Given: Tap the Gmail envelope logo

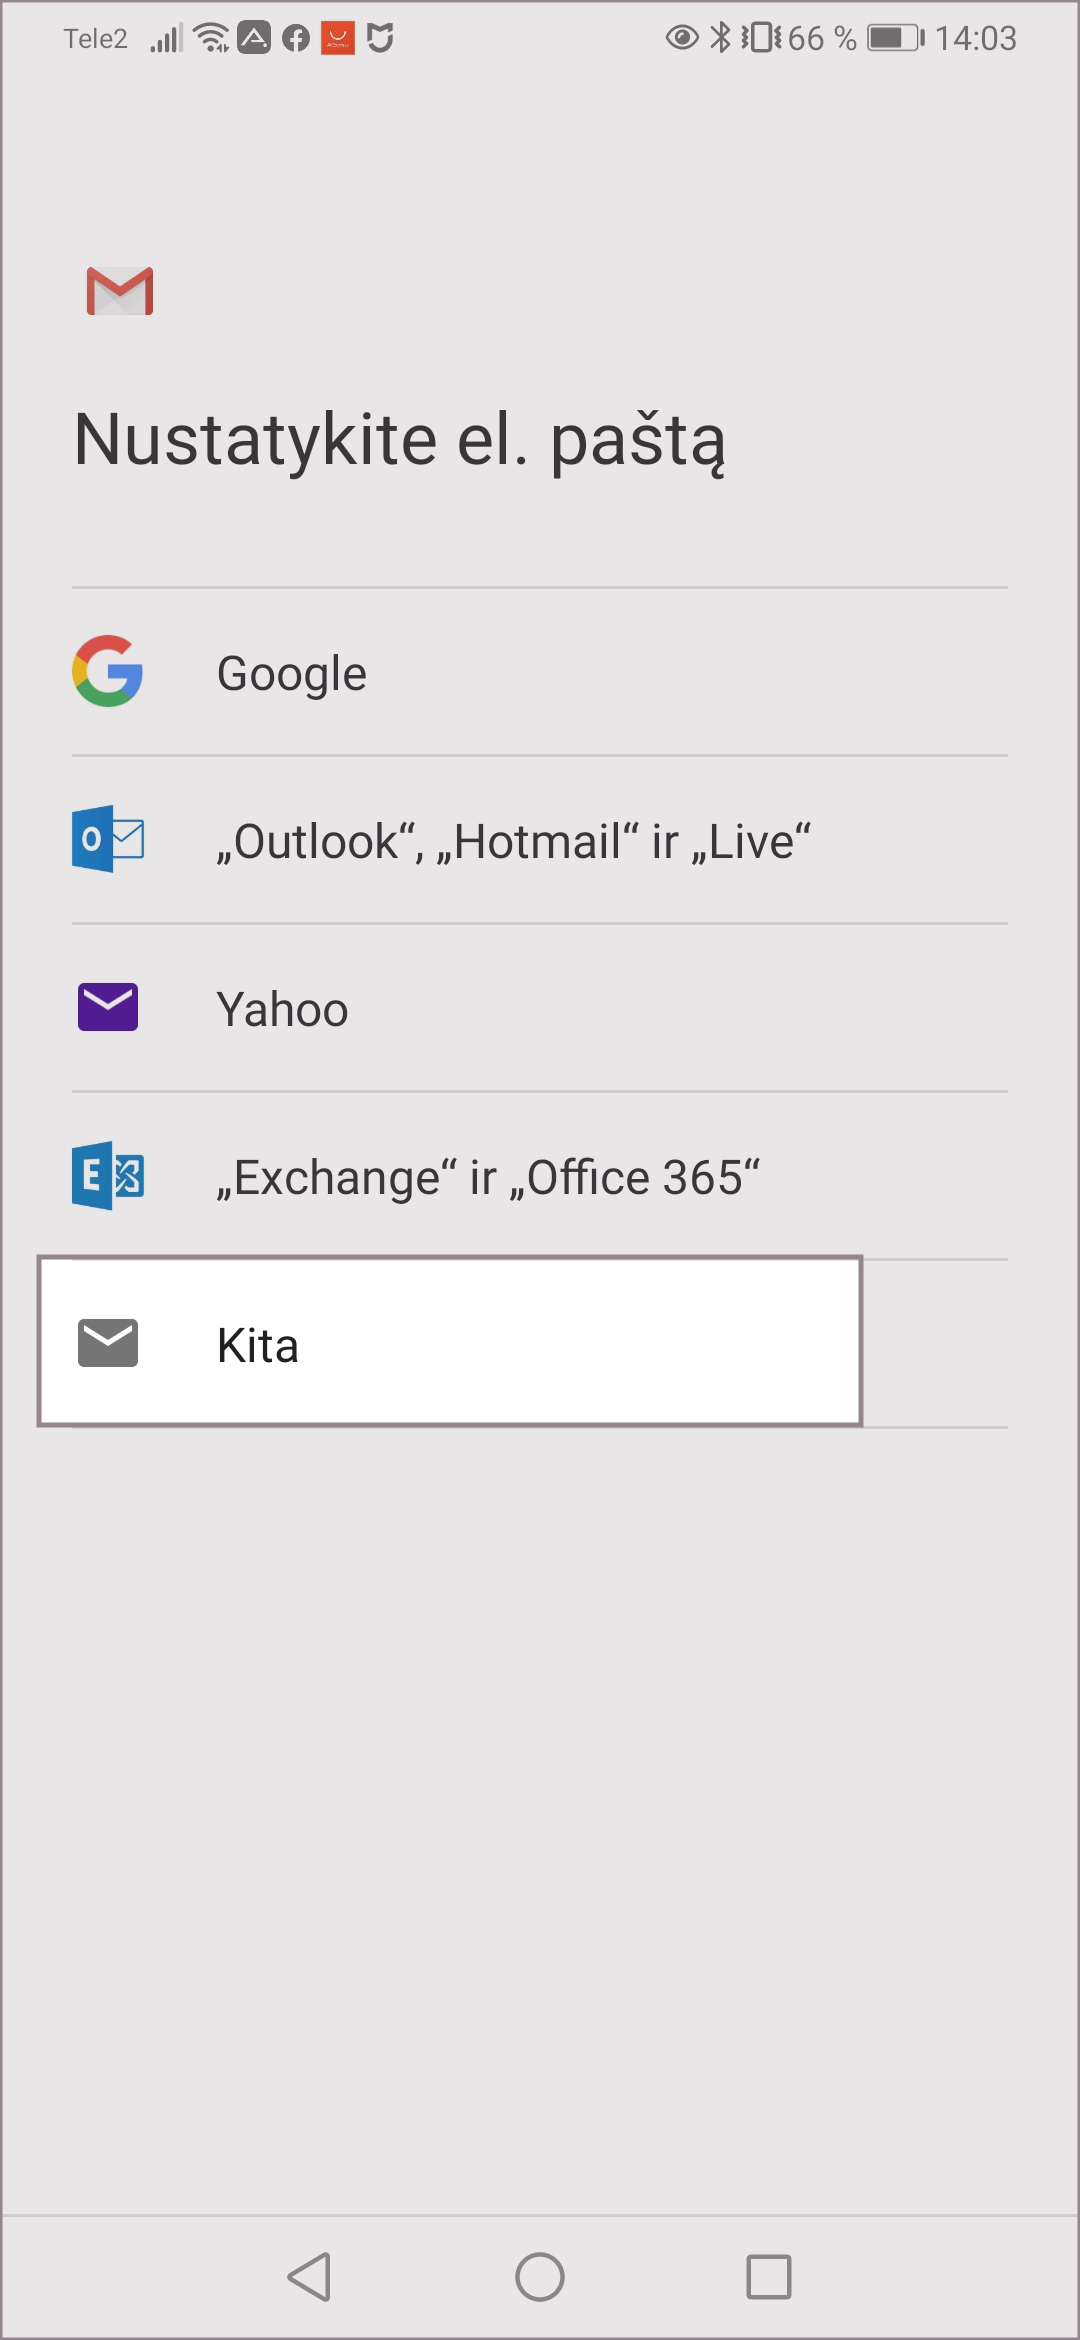Looking at the screenshot, I should tap(120, 291).
